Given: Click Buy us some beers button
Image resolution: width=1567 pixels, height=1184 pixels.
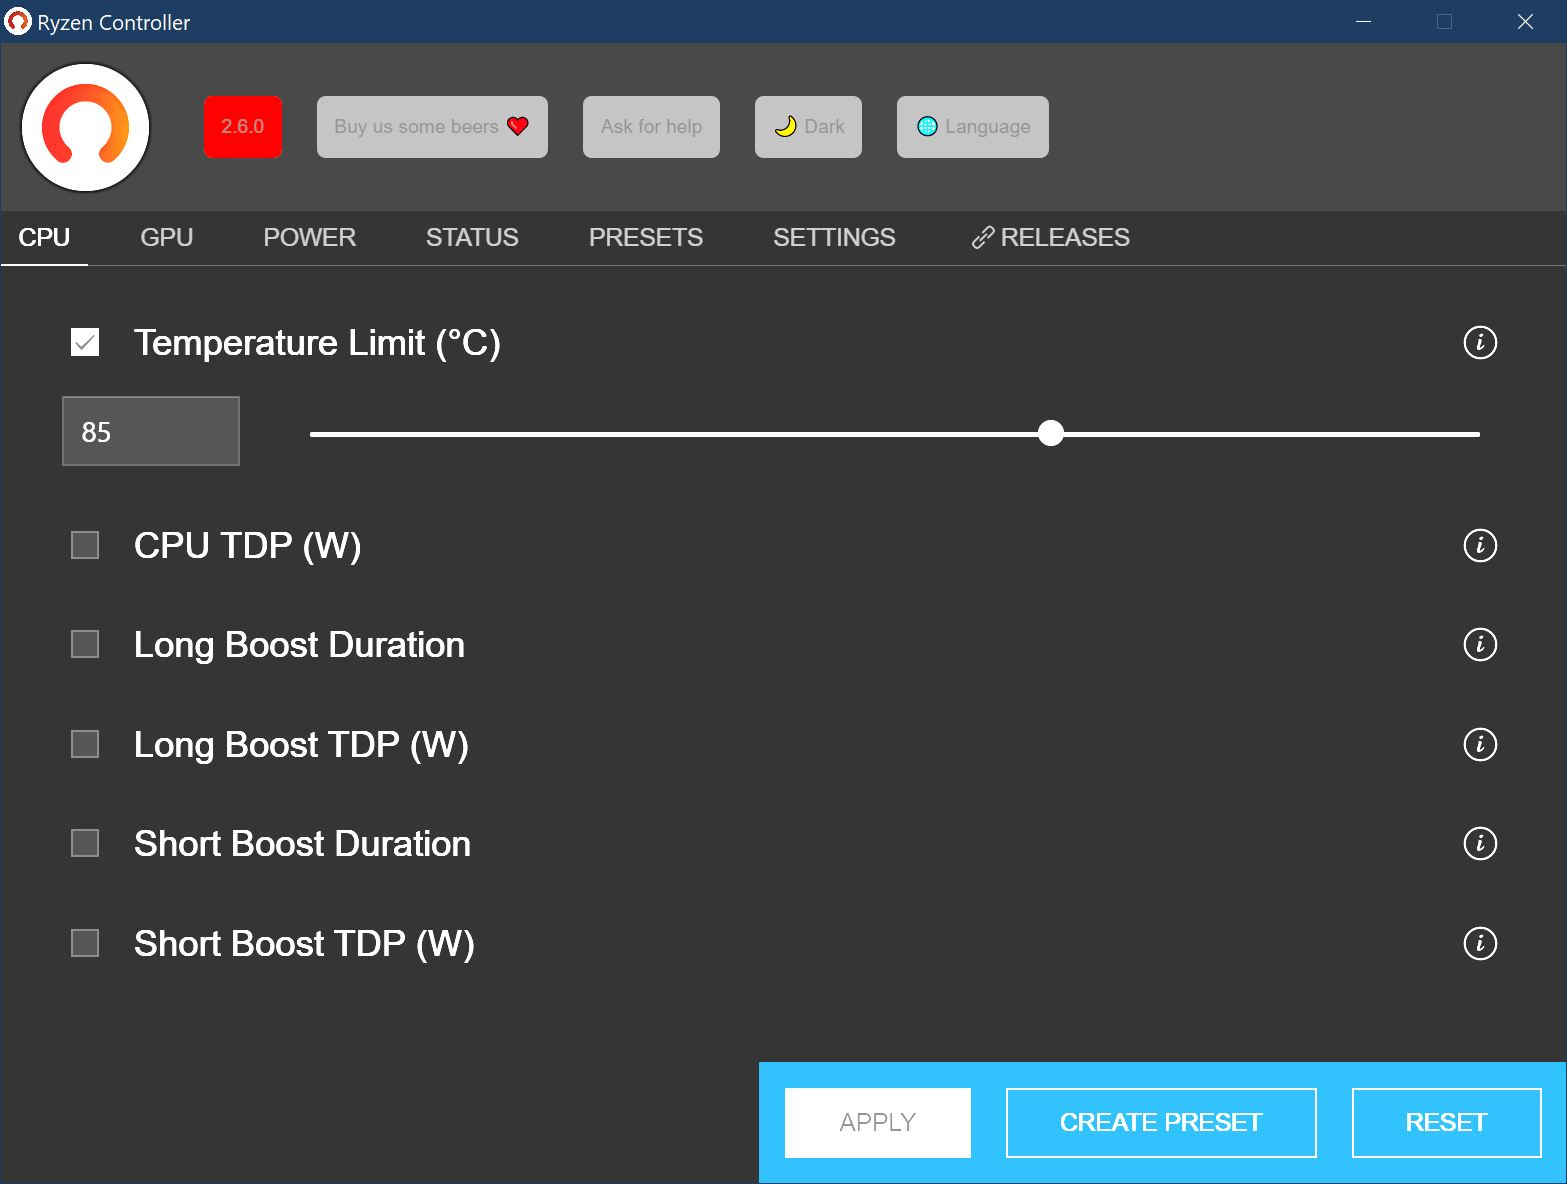Looking at the screenshot, I should click(432, 127).
